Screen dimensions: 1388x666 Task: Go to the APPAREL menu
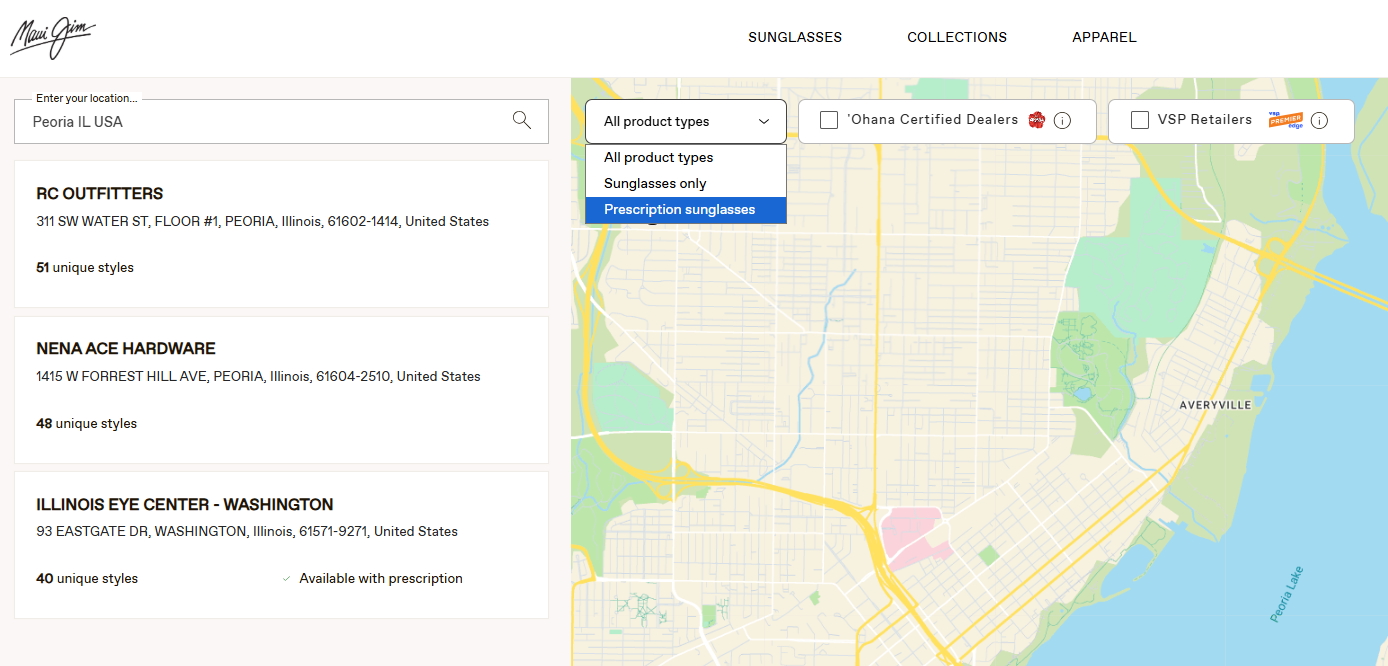click(1104, 37)
